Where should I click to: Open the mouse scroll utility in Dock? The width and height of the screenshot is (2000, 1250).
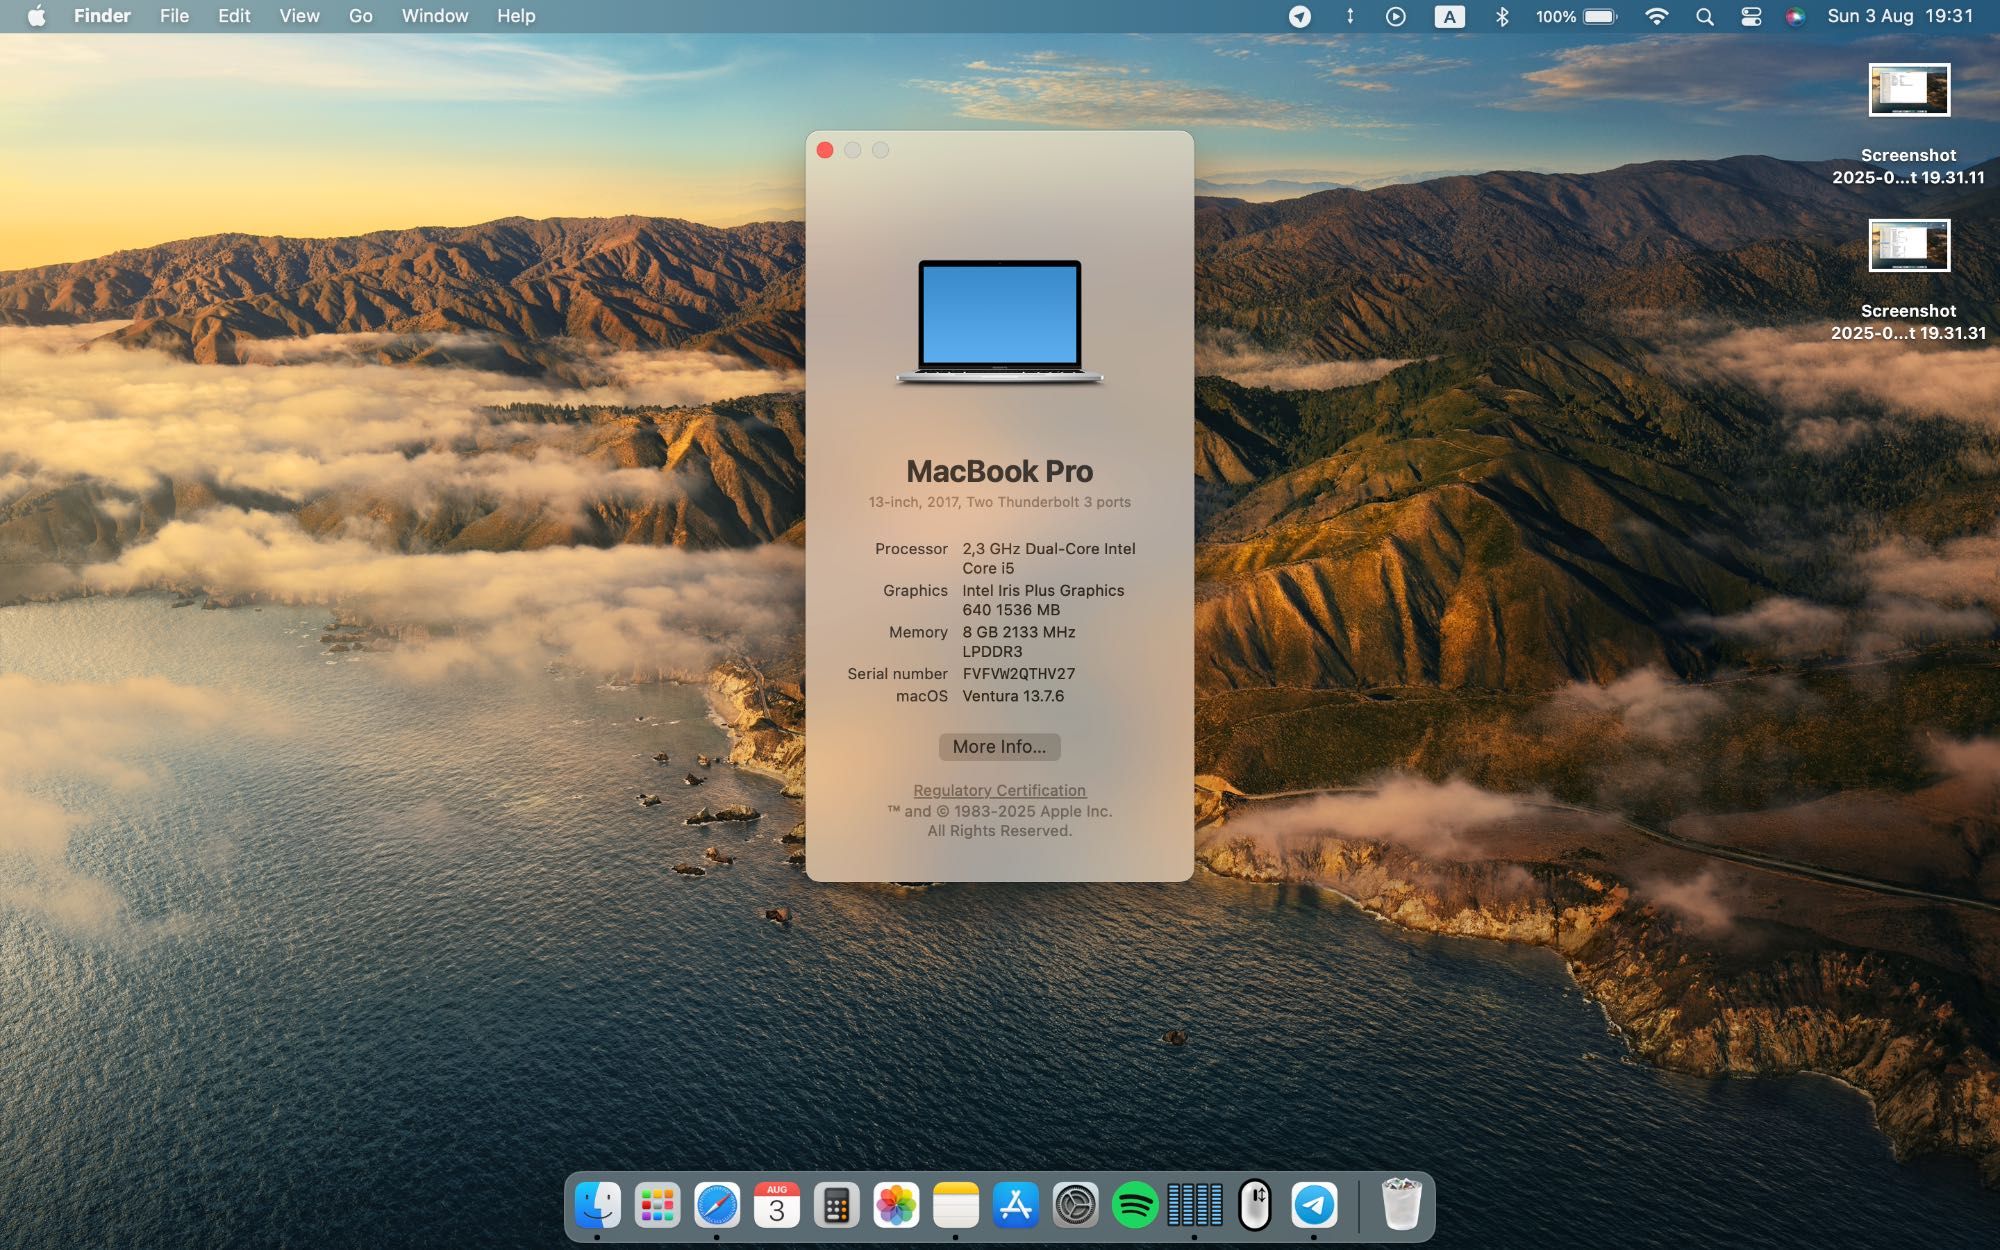pos(1255,1205)
